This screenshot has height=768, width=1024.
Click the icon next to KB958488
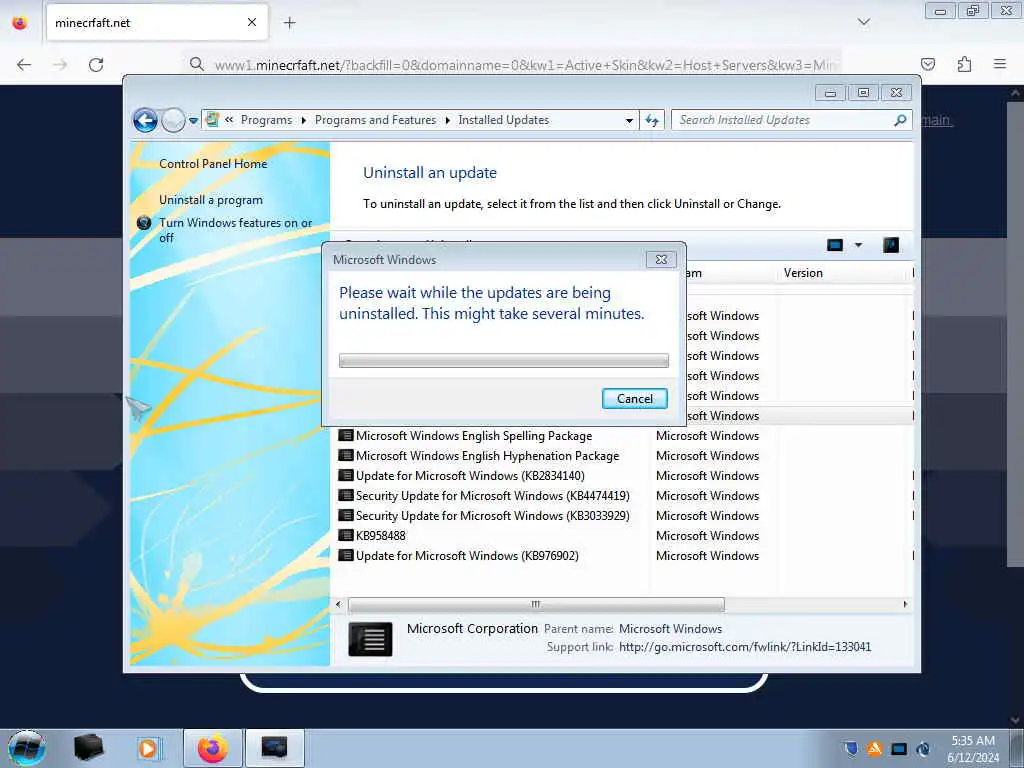click(345, 536)
